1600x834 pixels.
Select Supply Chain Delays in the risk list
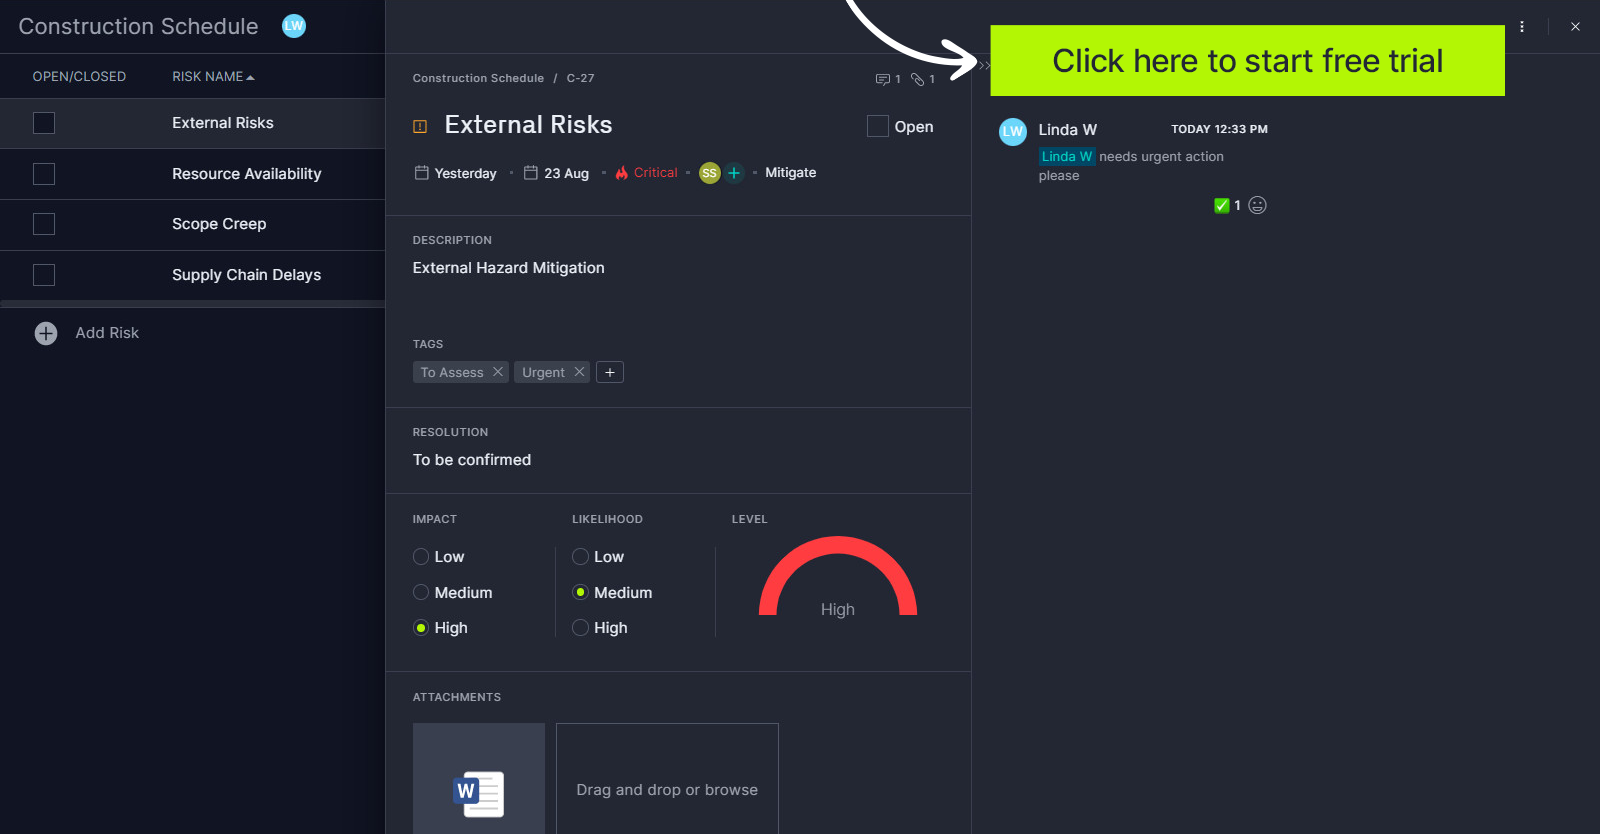coord(247,275)
